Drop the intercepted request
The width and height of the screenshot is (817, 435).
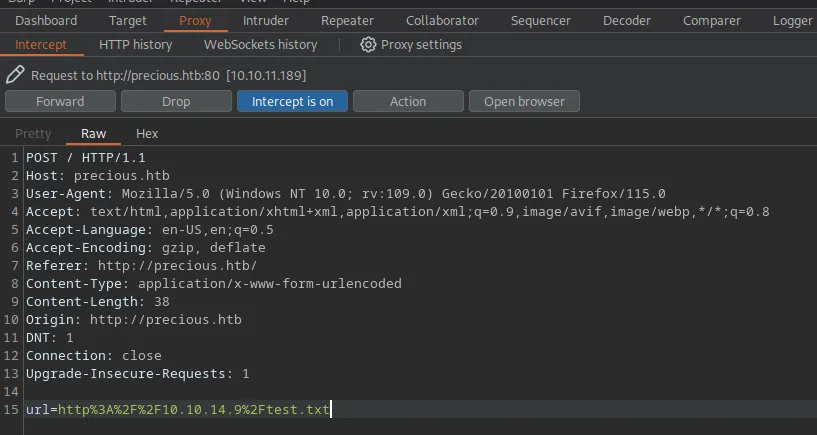click(x=176, y=101)
